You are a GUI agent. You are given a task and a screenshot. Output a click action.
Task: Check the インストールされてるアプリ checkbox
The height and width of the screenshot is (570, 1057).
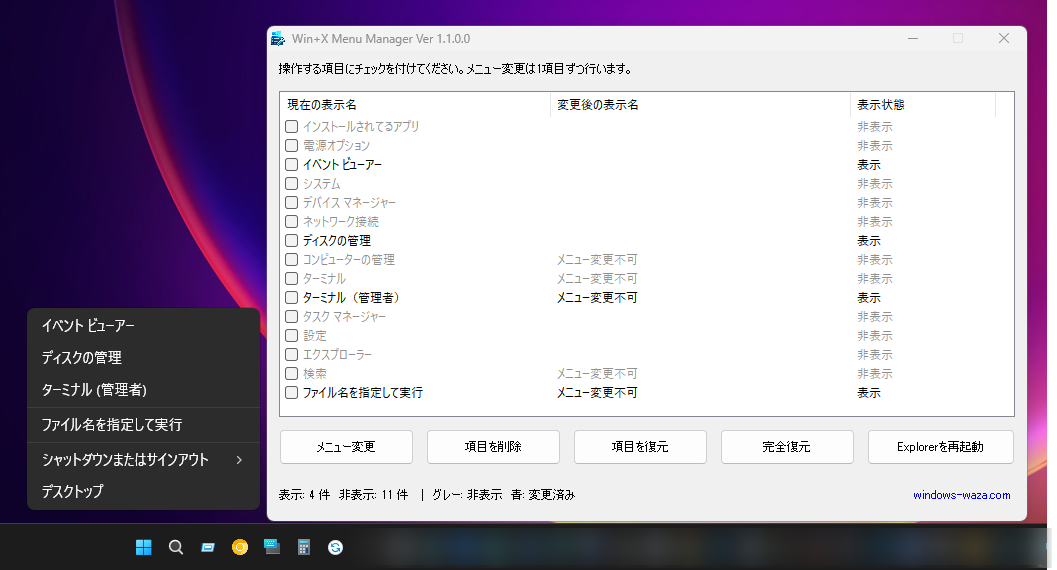coord(291,127)
